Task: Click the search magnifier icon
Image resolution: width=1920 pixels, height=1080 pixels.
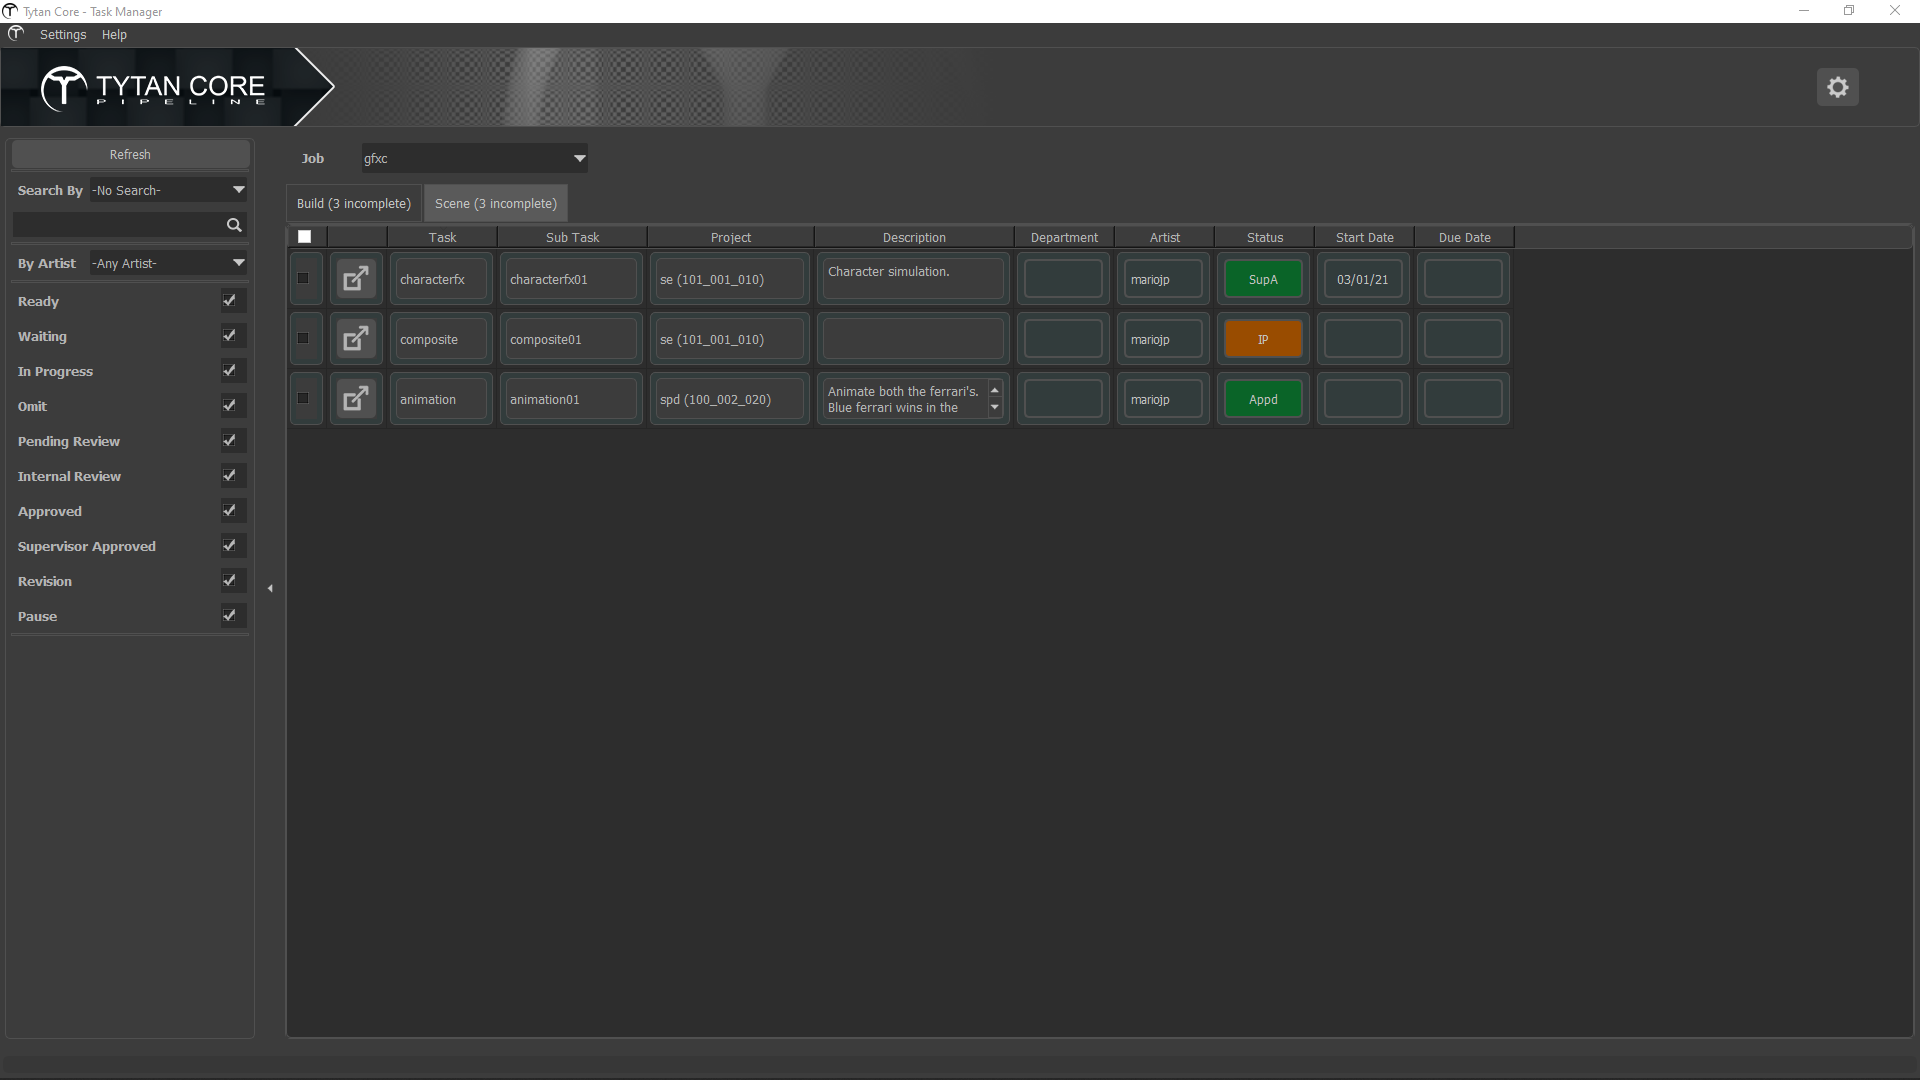Action: [x=234, y=224]
